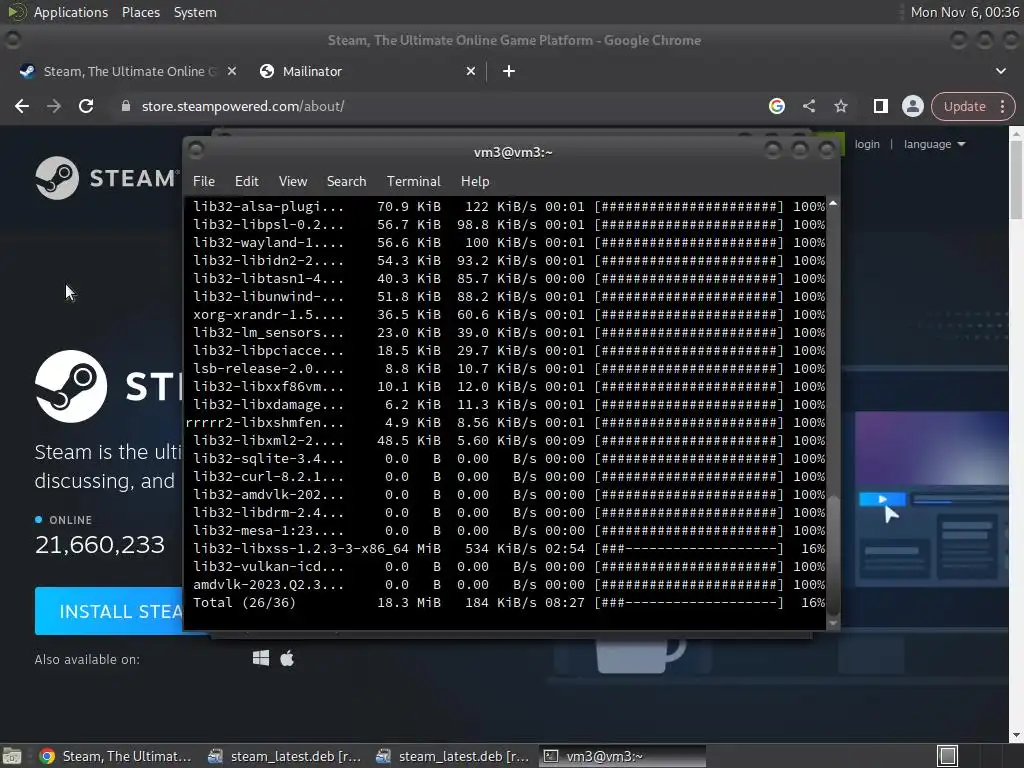1024x768 pixels.
Task: Expand the tab search chevron
Action: click(1000, 71)
